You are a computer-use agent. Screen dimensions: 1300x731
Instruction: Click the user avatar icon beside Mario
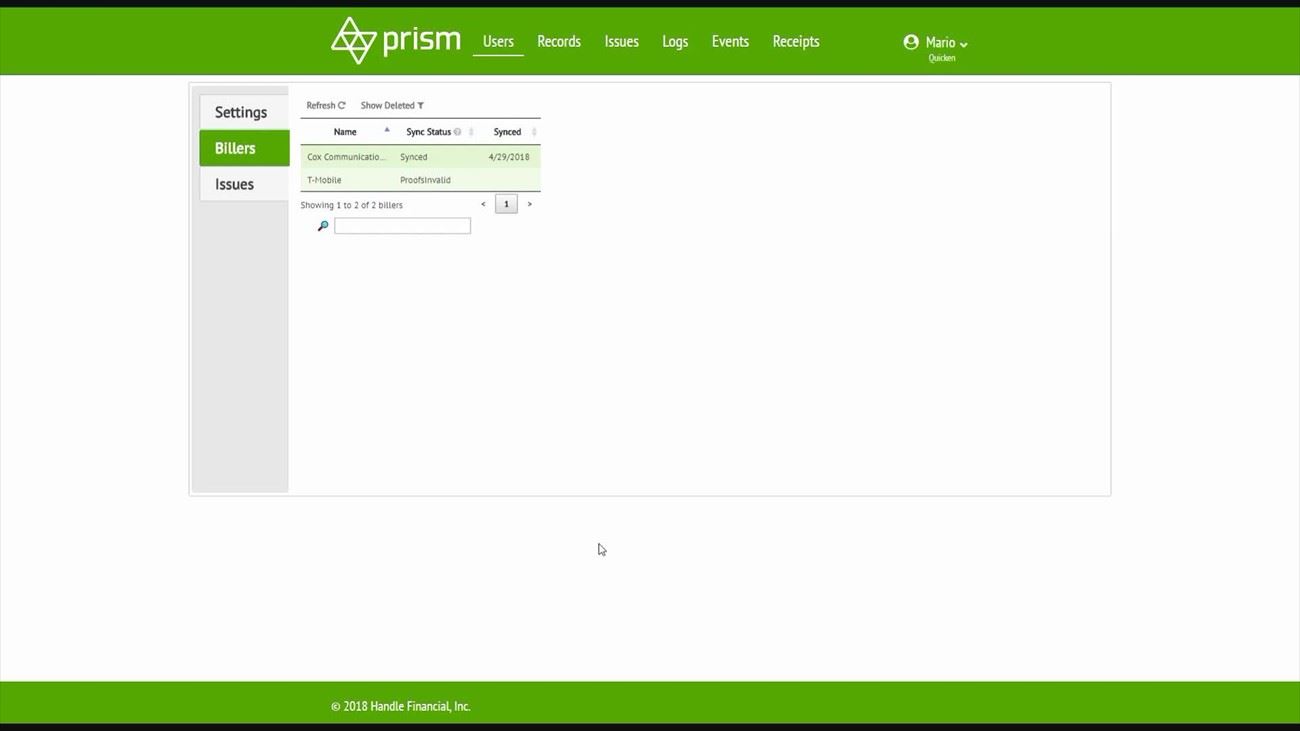coord(911,42)
